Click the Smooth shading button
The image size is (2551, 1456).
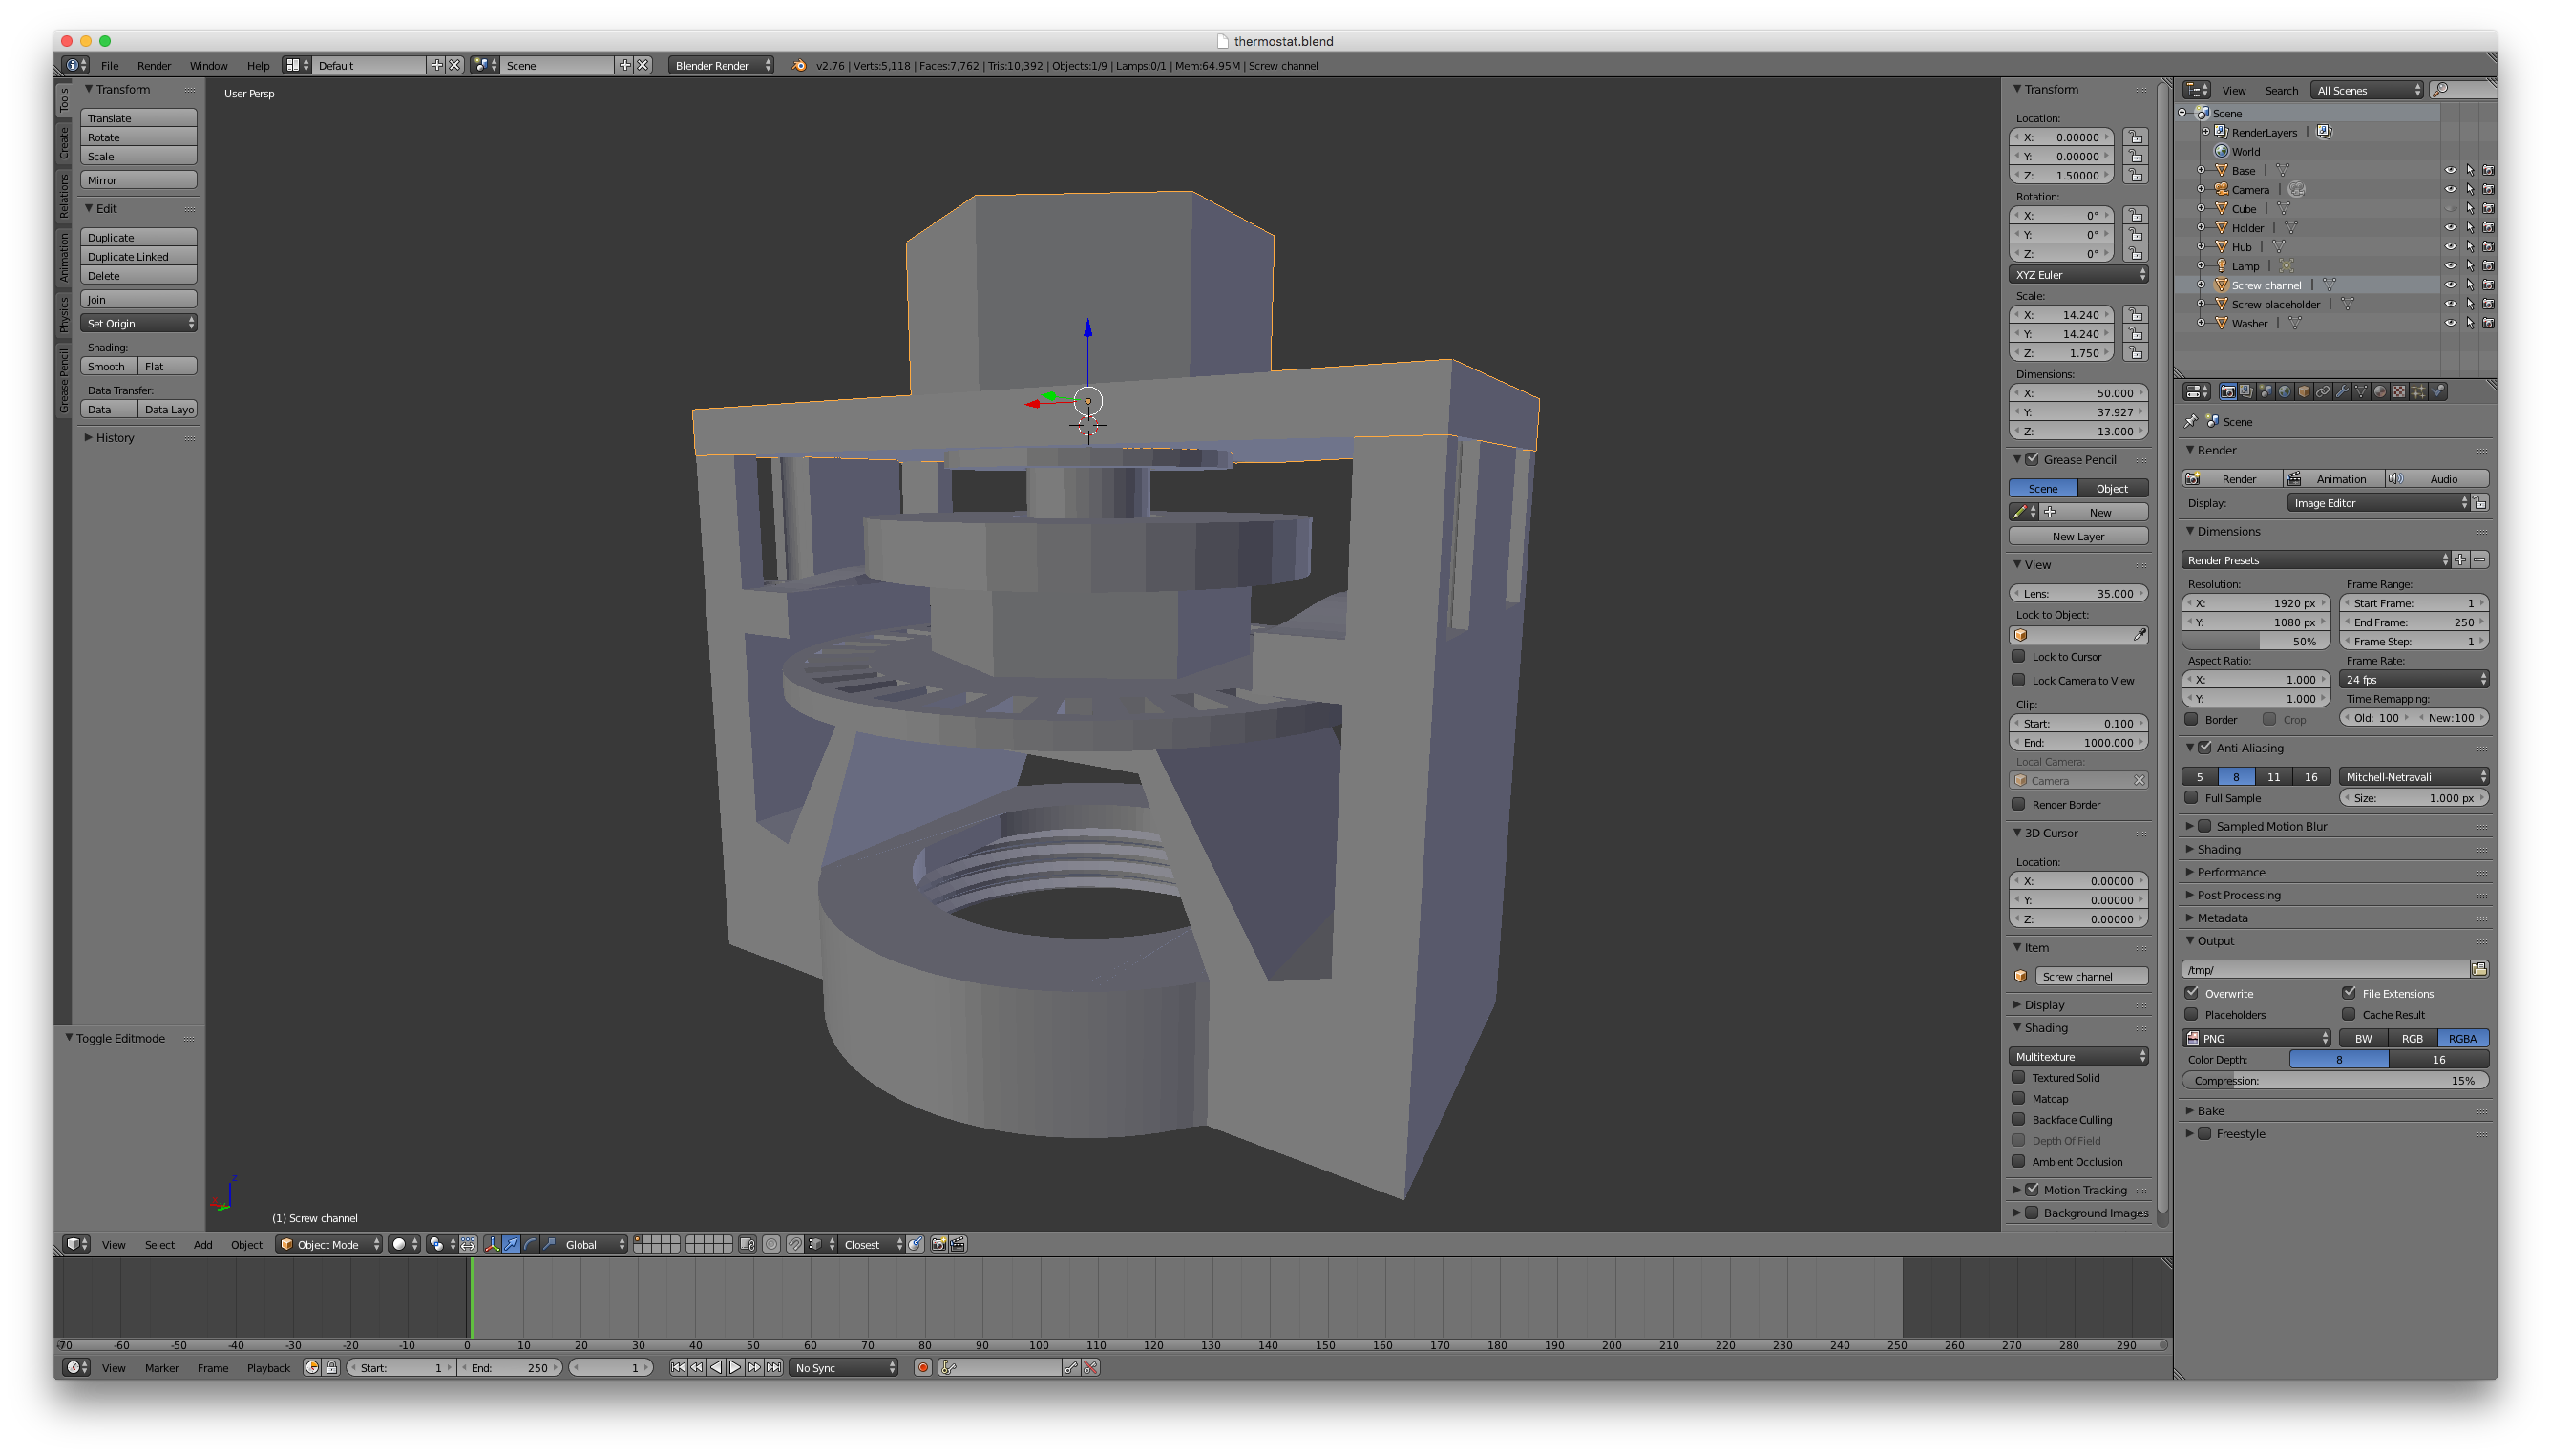click(109, 366)
